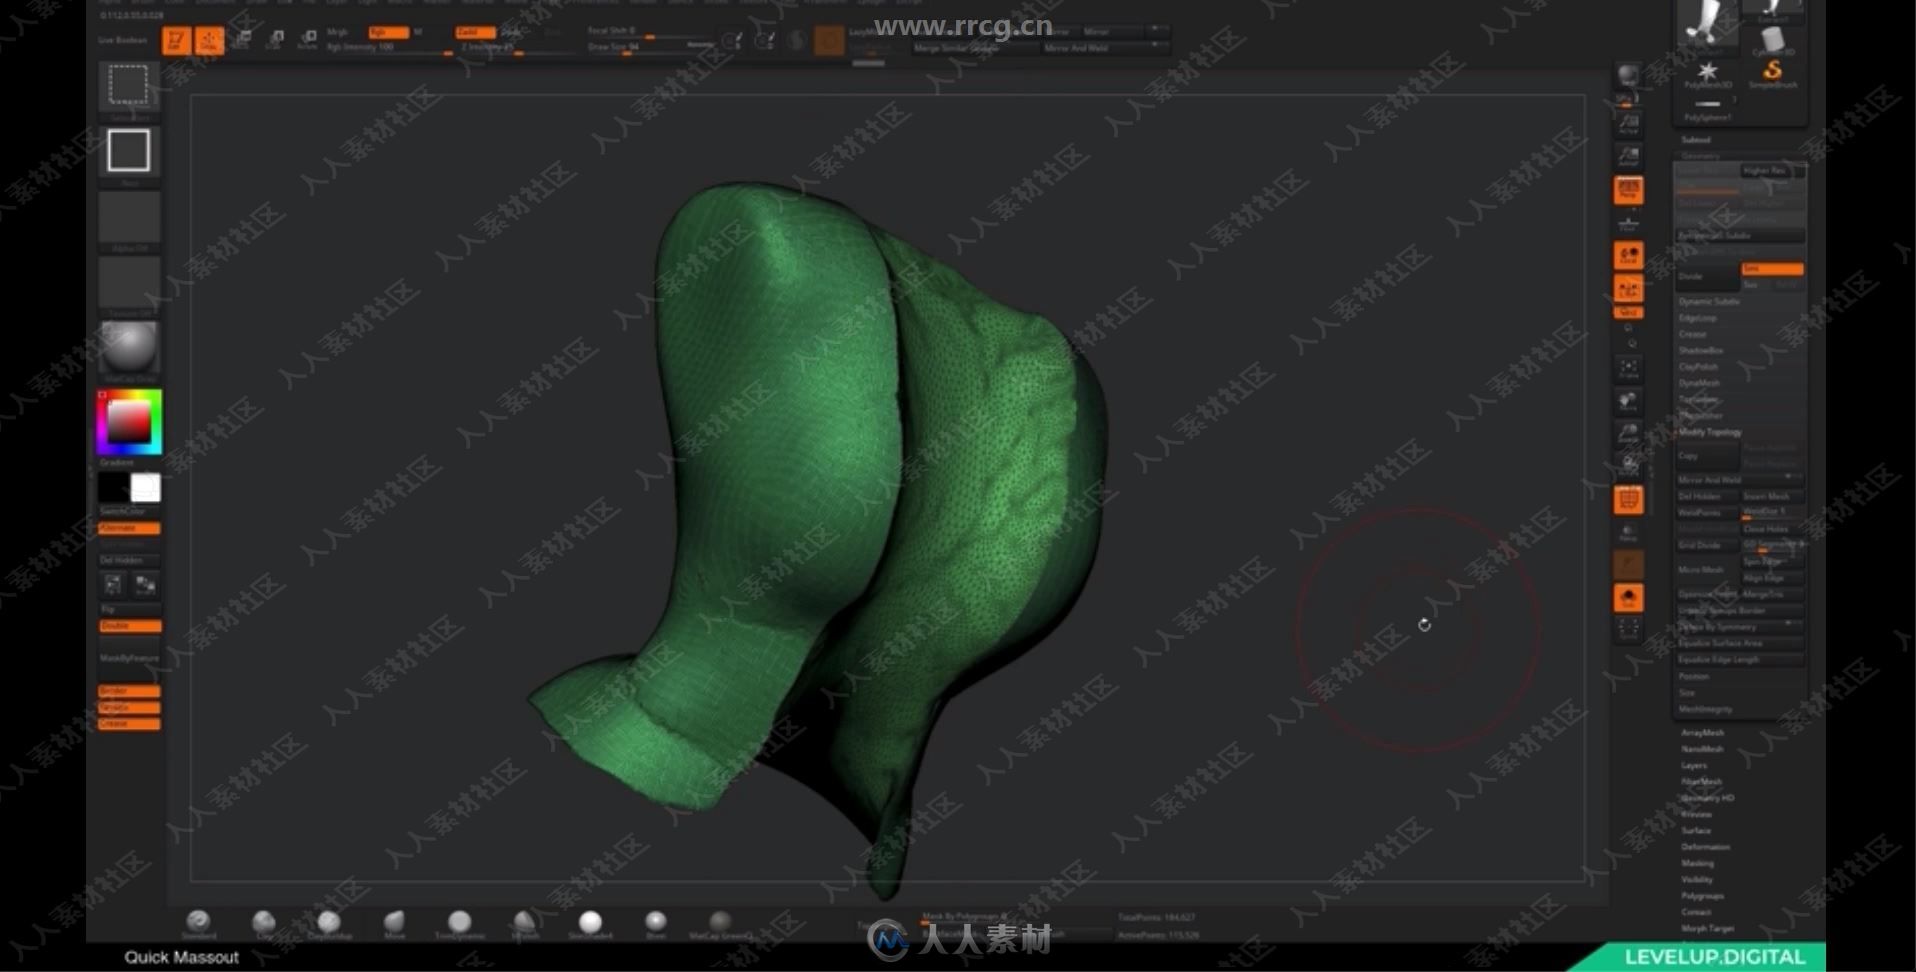Open the Masking section

tap(1697, 863)
